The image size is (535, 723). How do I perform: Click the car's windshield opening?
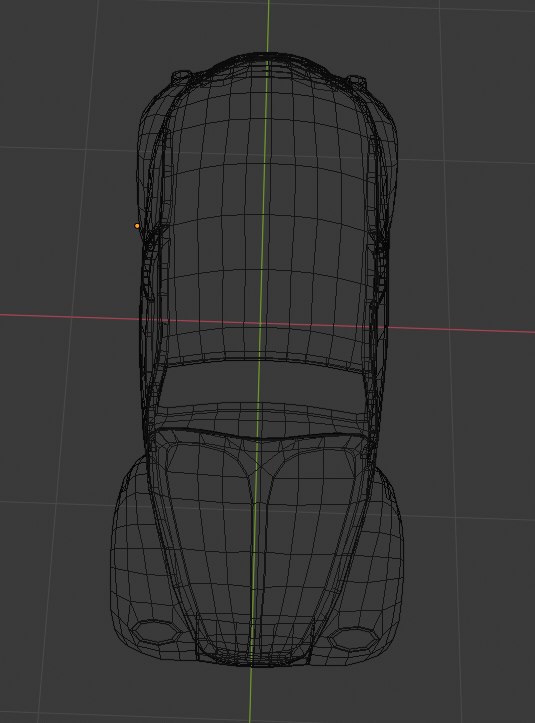coord(262,386)
